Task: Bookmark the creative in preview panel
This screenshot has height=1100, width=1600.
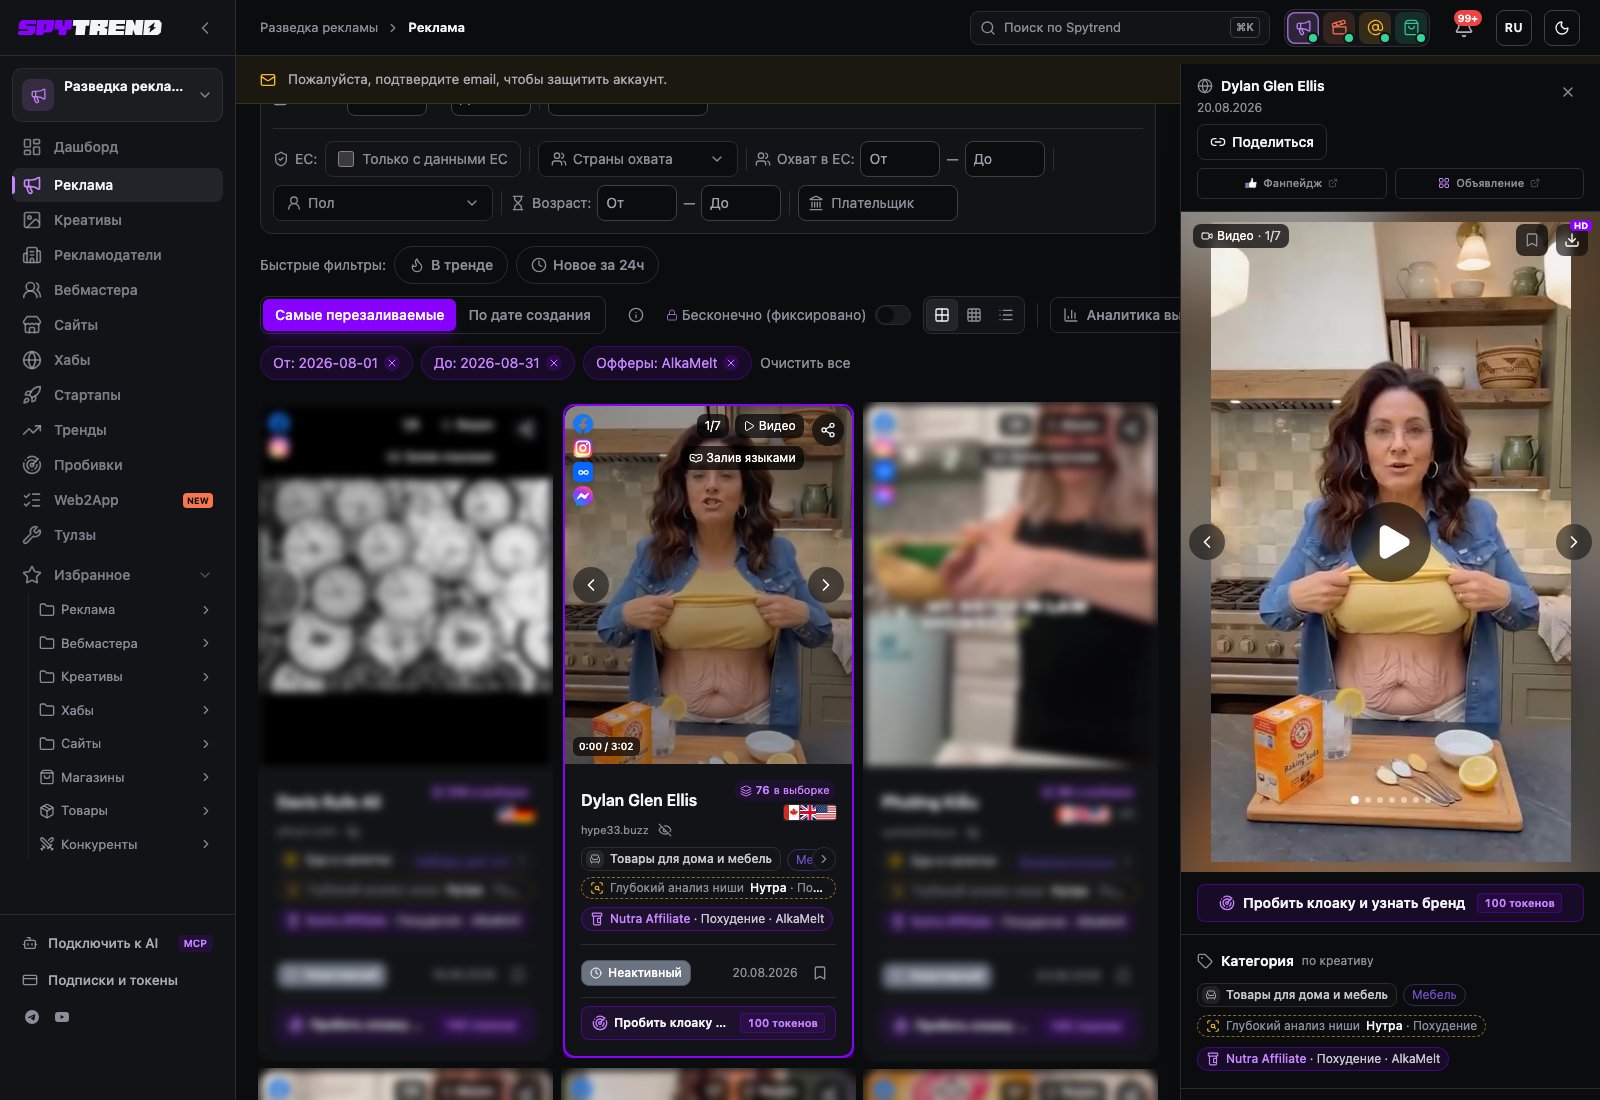Action: click(1532, 240)
